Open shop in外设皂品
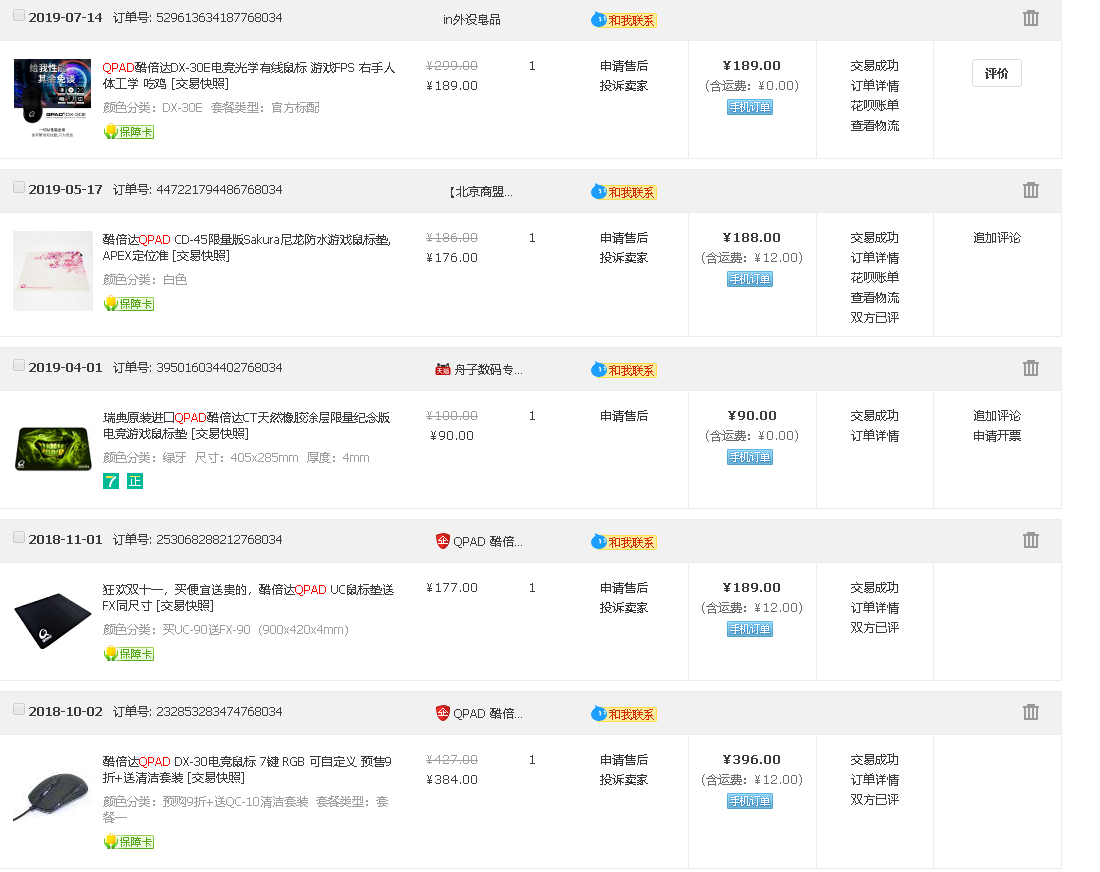The width and height of the screenshot is (1100, 872). point(471,20)
